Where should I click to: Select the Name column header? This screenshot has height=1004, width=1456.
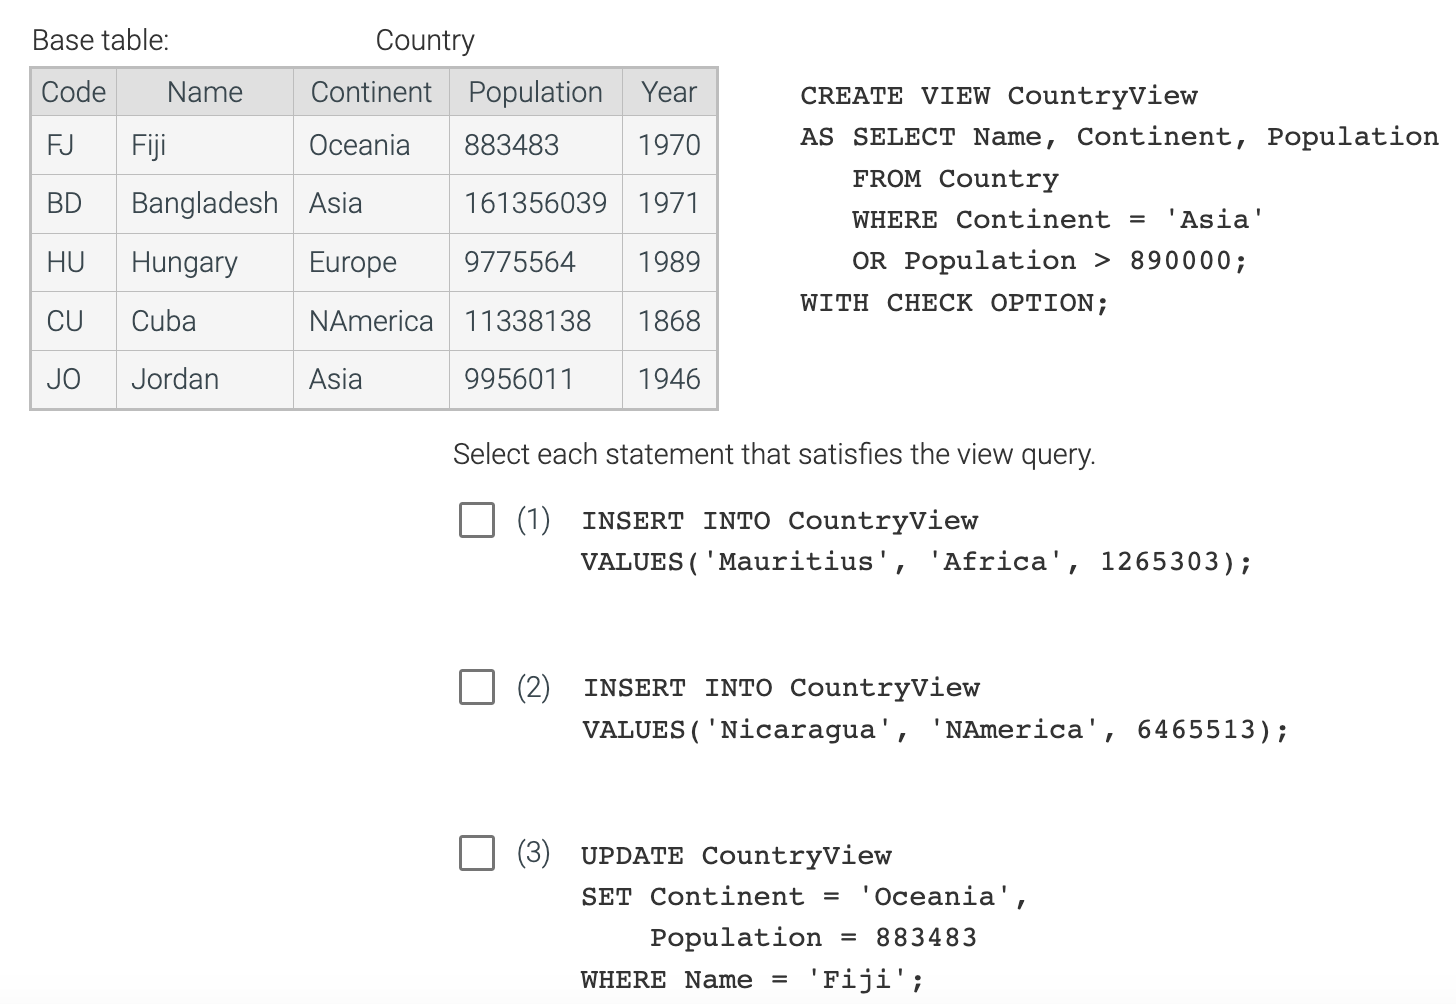[x=204, y=91]
